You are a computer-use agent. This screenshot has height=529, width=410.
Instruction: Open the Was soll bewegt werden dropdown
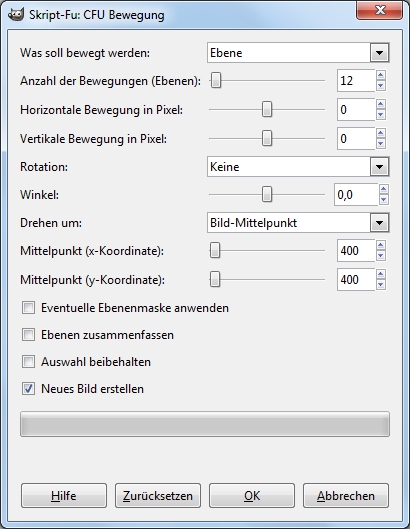[x=298, y=53]
